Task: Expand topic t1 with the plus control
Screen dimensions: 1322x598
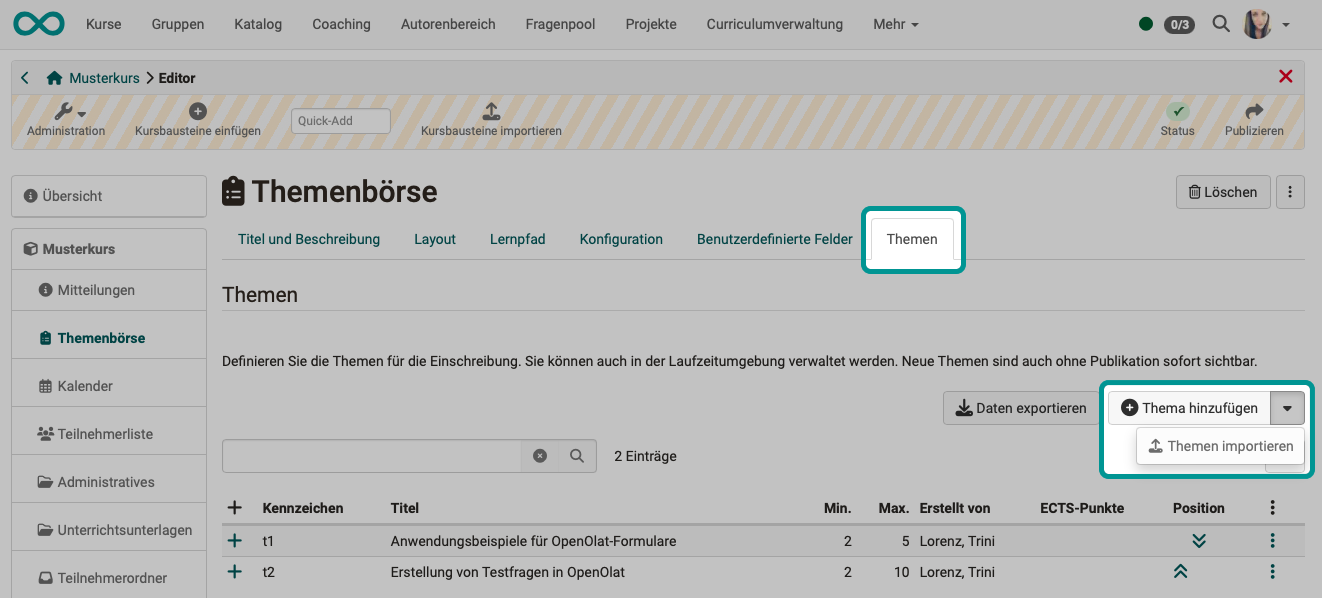Action: coord(234,540)
